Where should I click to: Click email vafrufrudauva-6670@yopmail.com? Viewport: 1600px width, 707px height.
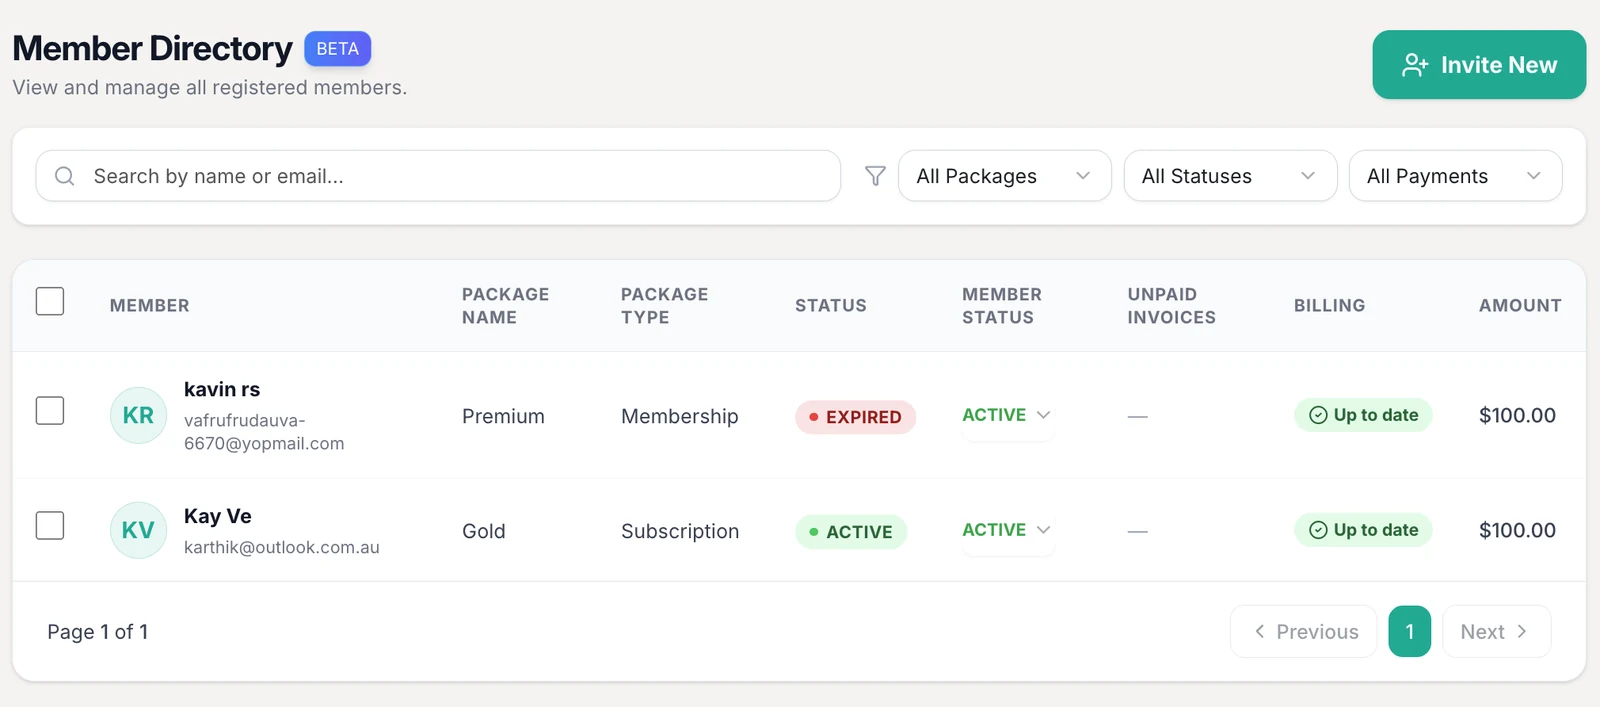pos(264,432)
